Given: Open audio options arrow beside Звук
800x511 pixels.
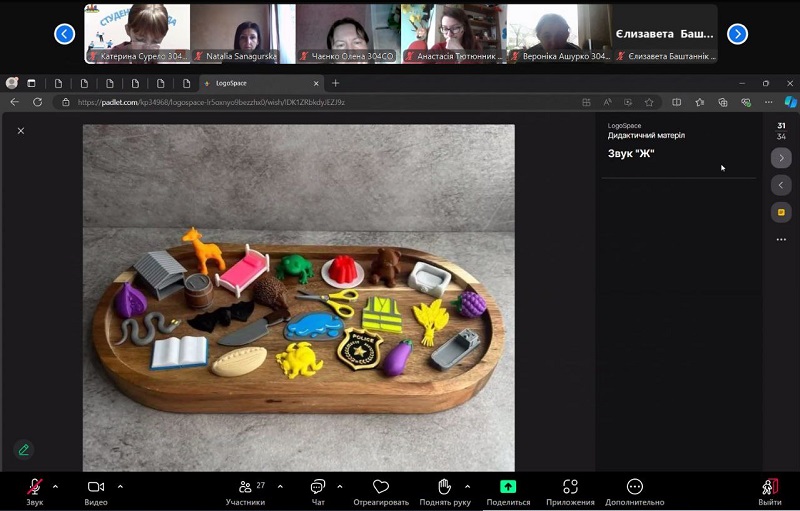Looking at the screenshot, I should point(55,487).
